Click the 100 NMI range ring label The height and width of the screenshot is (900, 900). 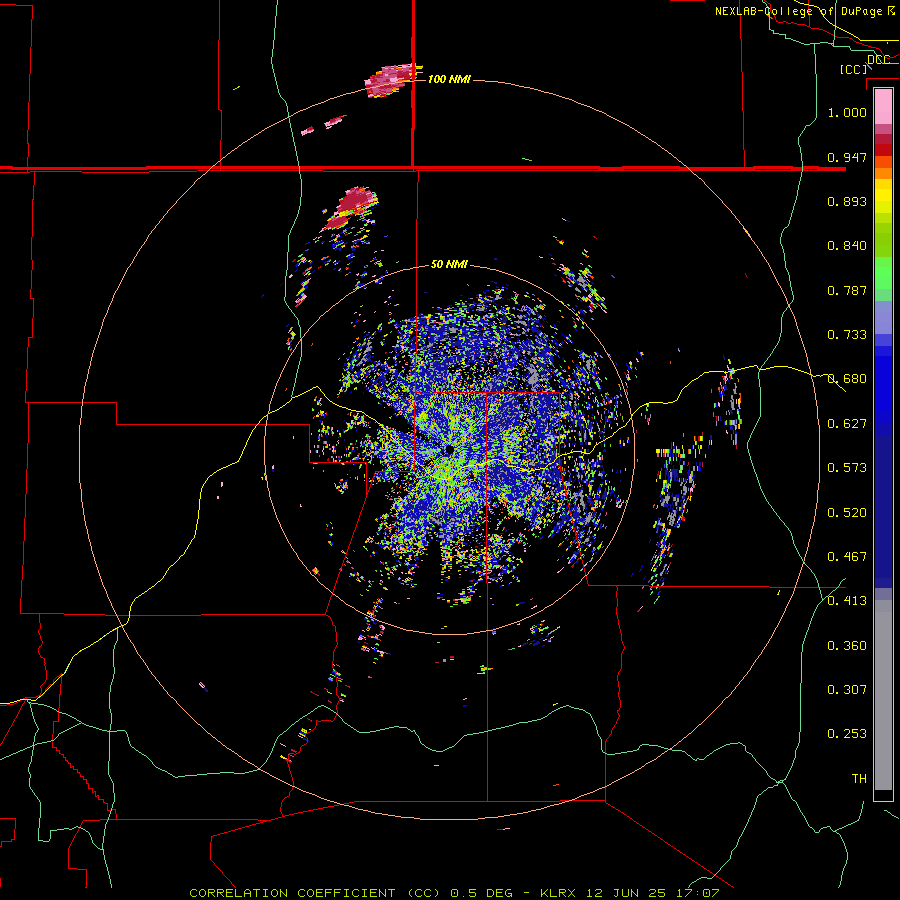(449, 79)
